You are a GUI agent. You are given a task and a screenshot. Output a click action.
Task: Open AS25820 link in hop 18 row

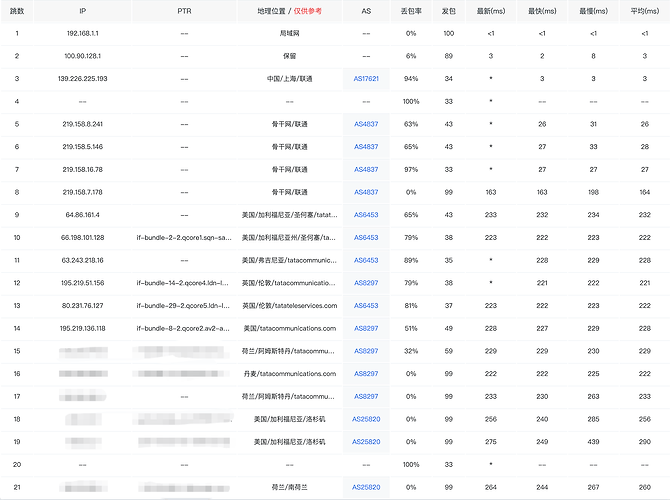click(x=366, y=419)
